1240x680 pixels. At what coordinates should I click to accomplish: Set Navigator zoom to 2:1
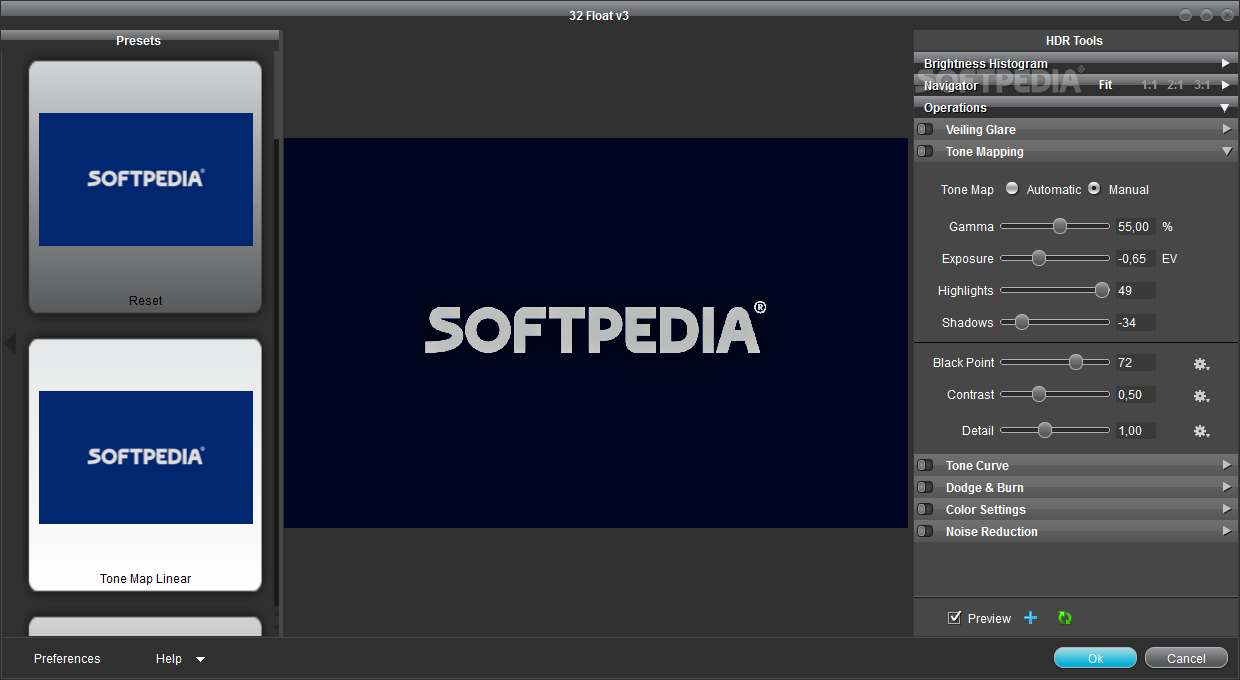tap(1175, 85)
